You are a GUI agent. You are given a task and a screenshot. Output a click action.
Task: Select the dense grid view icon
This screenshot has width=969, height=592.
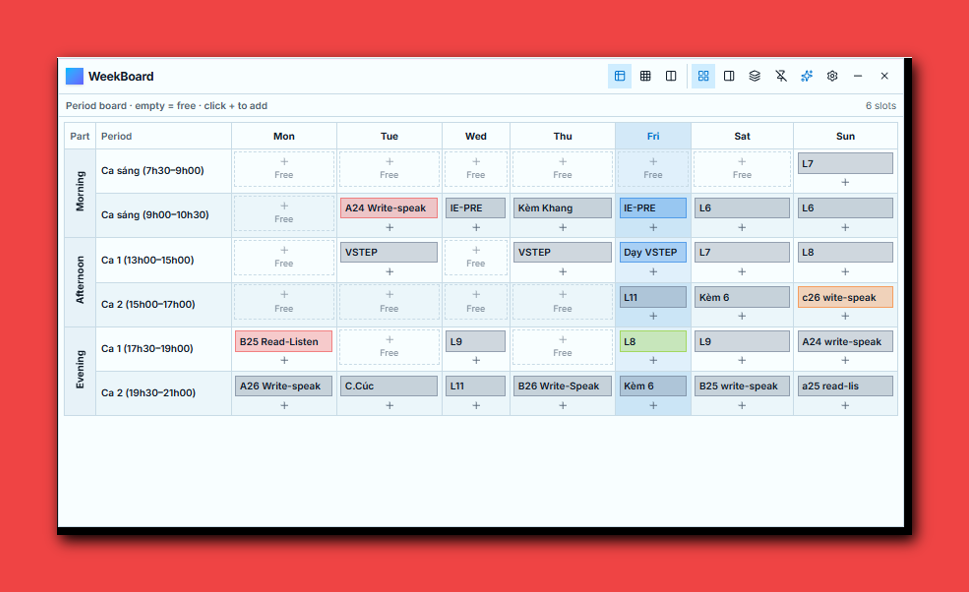[645, 76]
